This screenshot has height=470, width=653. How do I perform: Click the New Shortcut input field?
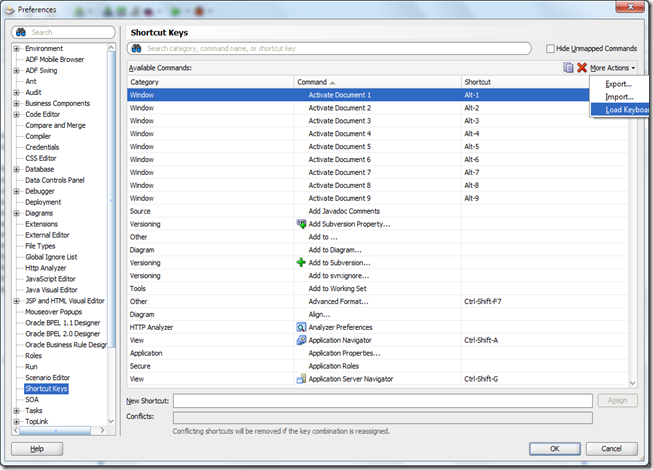click(x=383, y=401)
